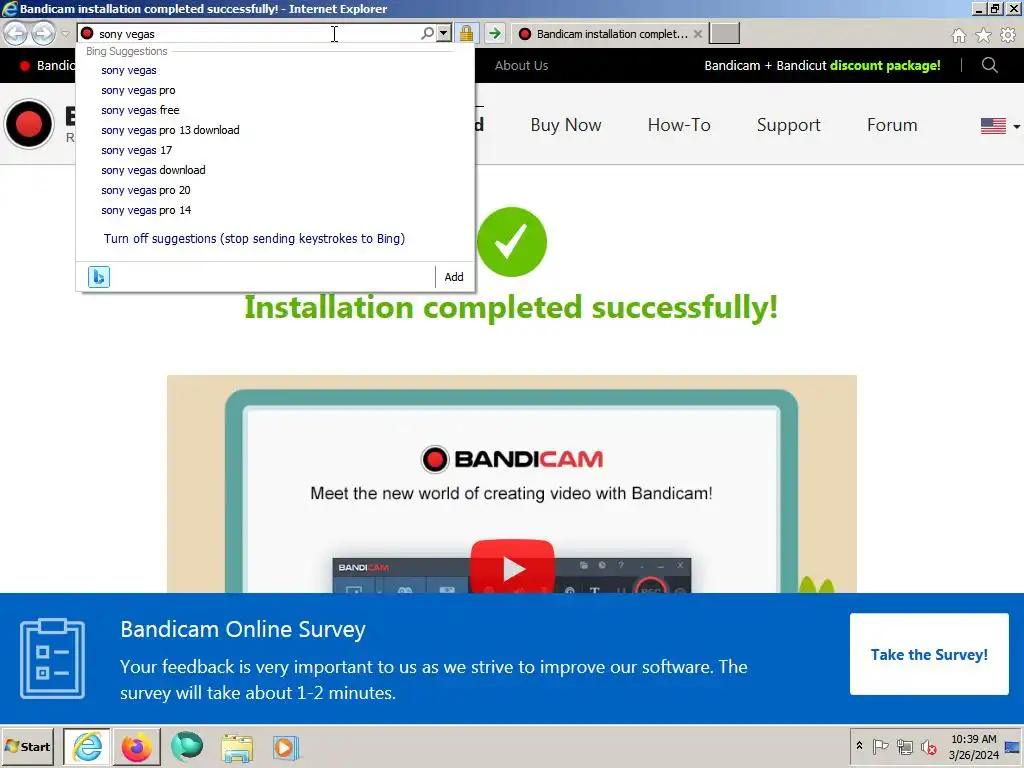This screenshot has width=1024, height=768.
Task: Click the network tray icon
Action: click(904, 746)
